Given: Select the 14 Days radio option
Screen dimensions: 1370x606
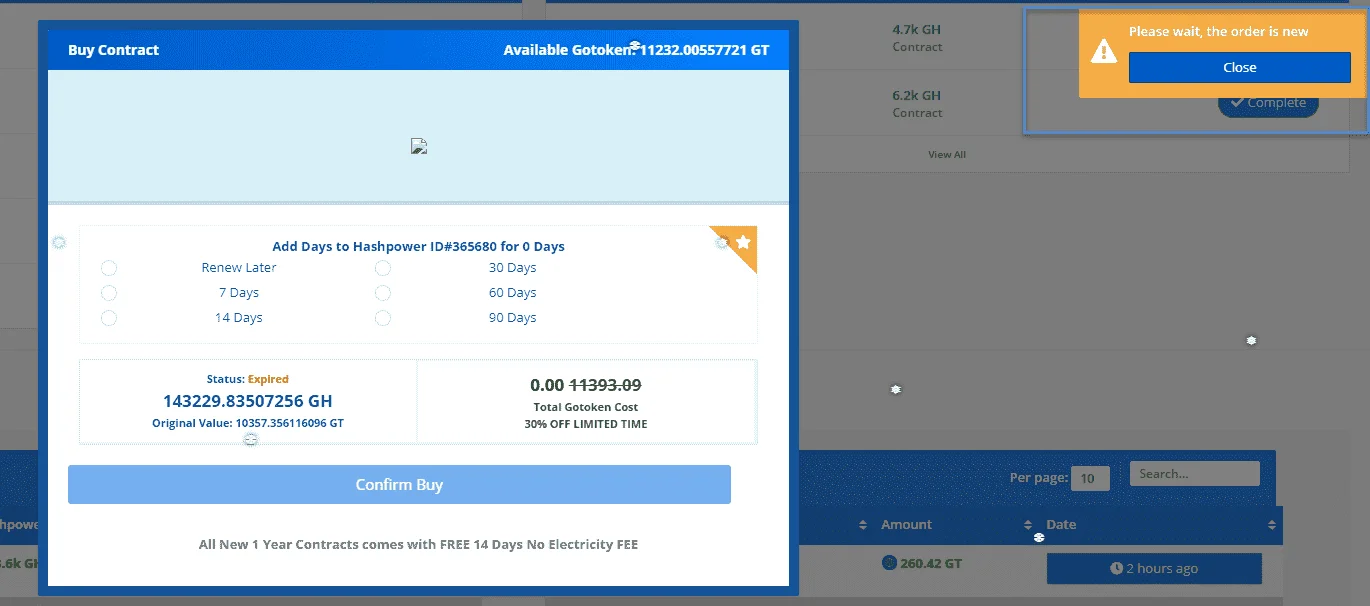Looking at the screenshot, I should tap(109, 318).
